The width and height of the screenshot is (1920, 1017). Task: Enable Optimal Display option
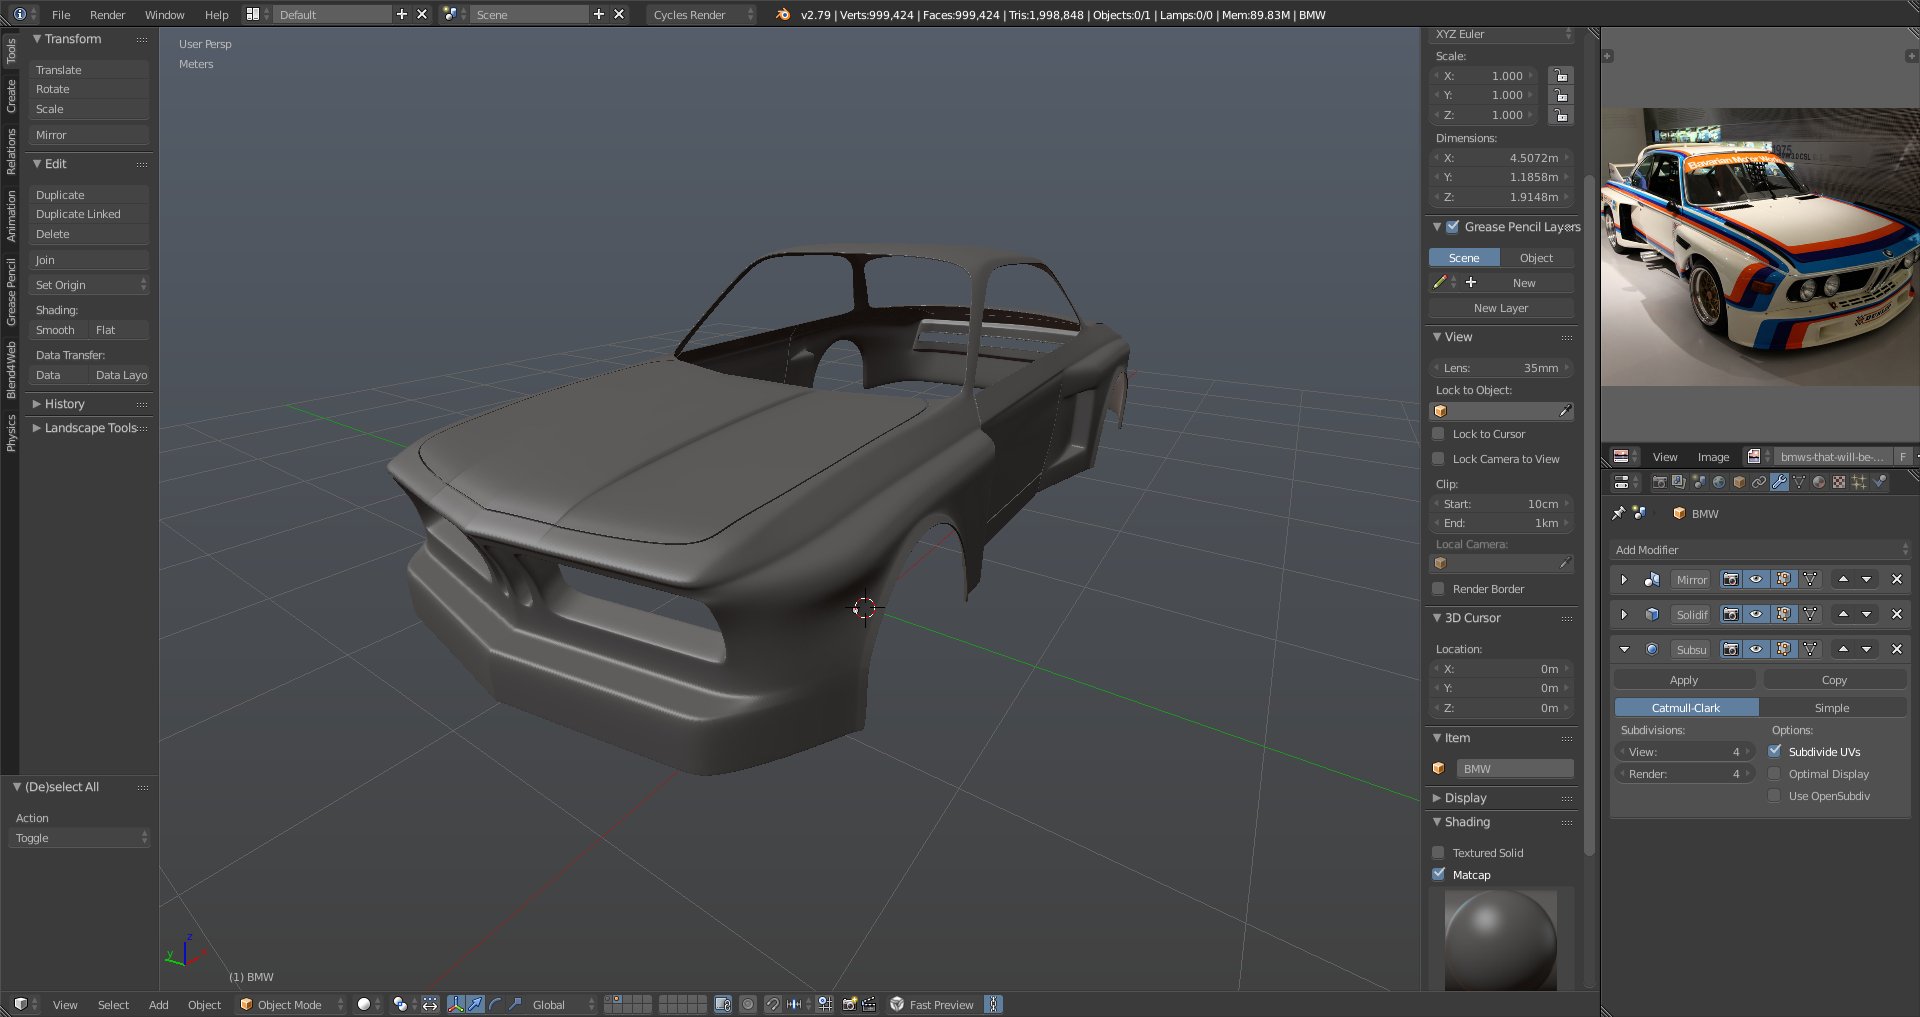(x=1774, y=773)
